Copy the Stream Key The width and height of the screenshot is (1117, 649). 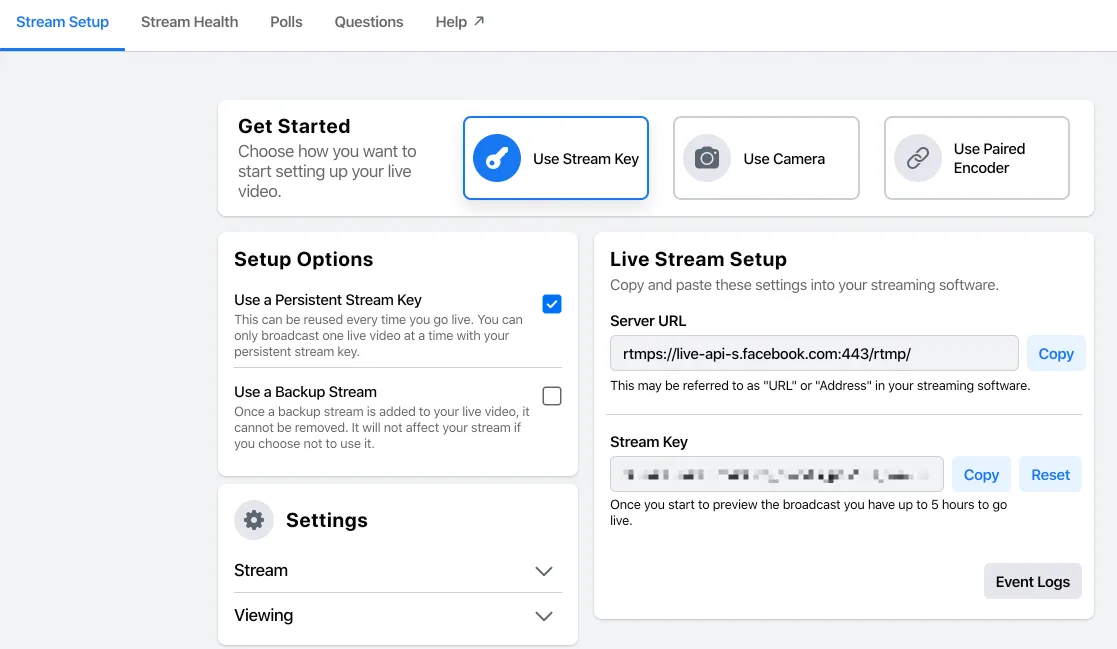click(x=981, y=474)
